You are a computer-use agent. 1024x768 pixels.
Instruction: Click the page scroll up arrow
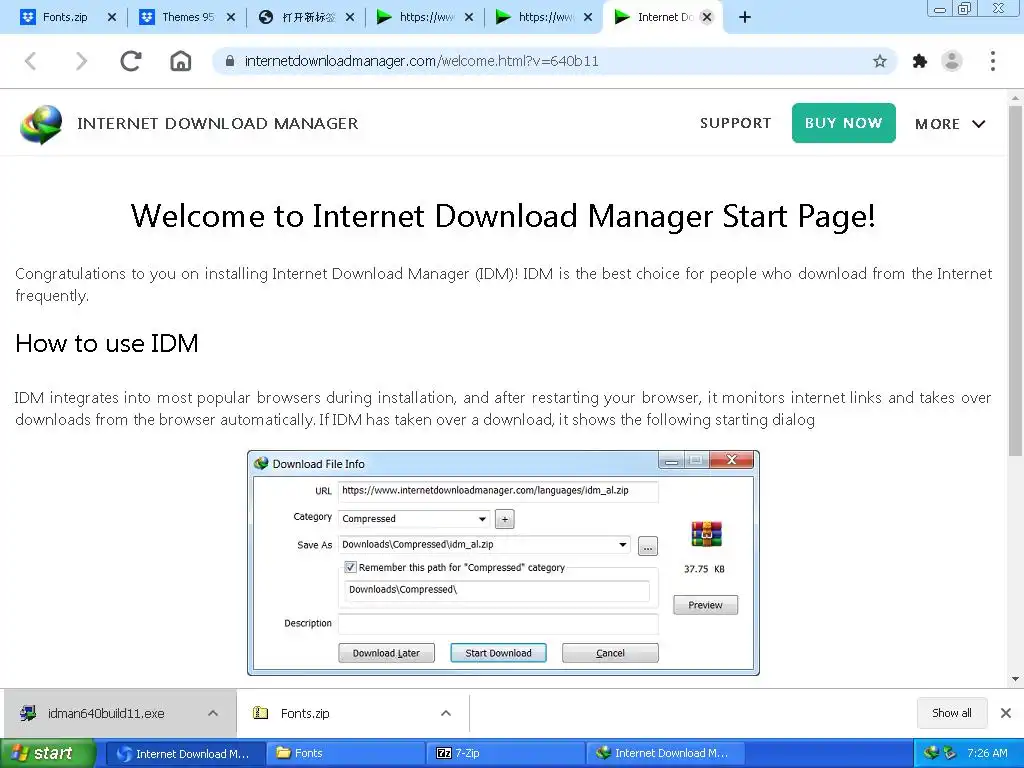1016,97
